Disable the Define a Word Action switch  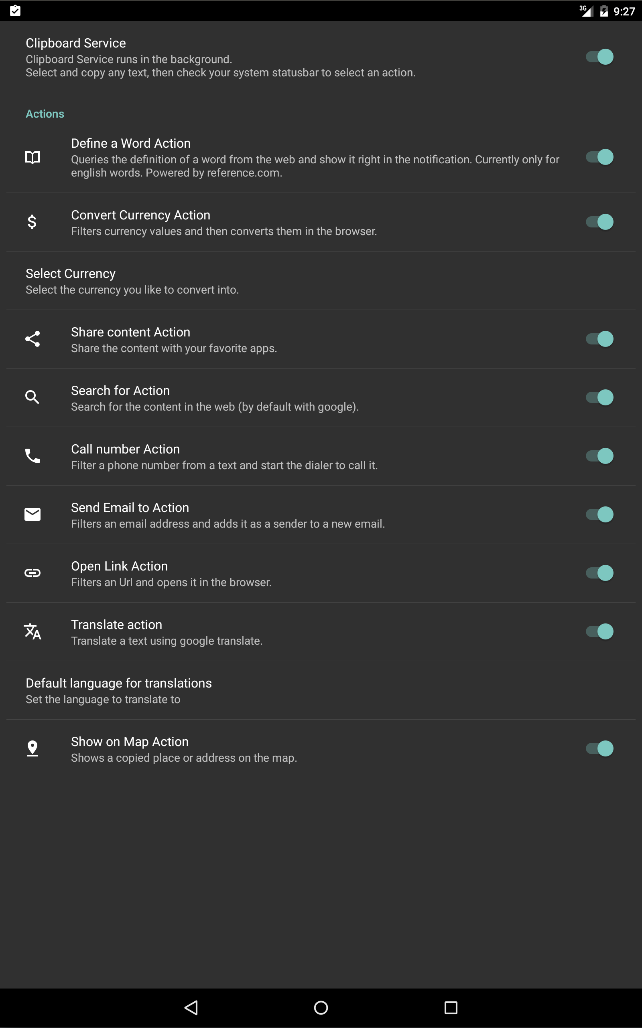click(x=599, y=157)
